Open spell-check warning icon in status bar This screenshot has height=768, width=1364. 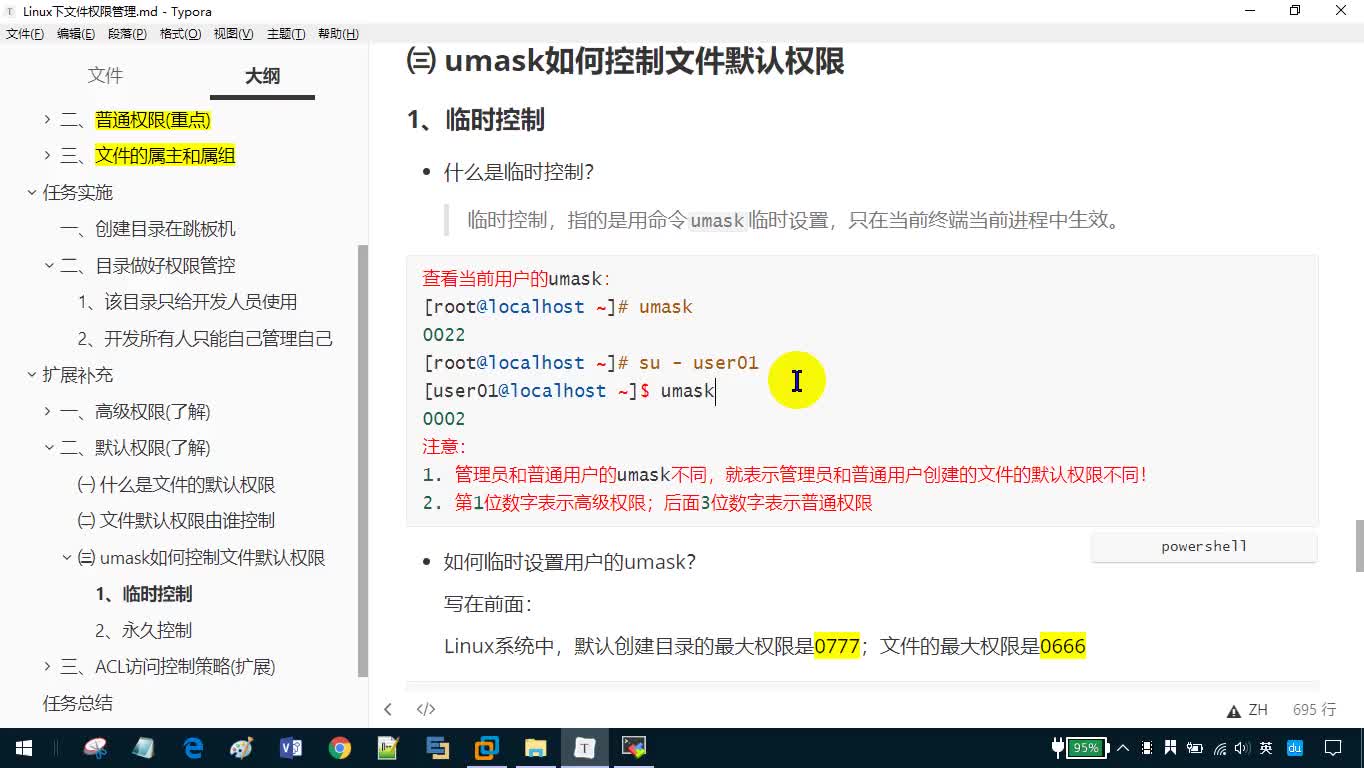click(x=1234, y=710)
